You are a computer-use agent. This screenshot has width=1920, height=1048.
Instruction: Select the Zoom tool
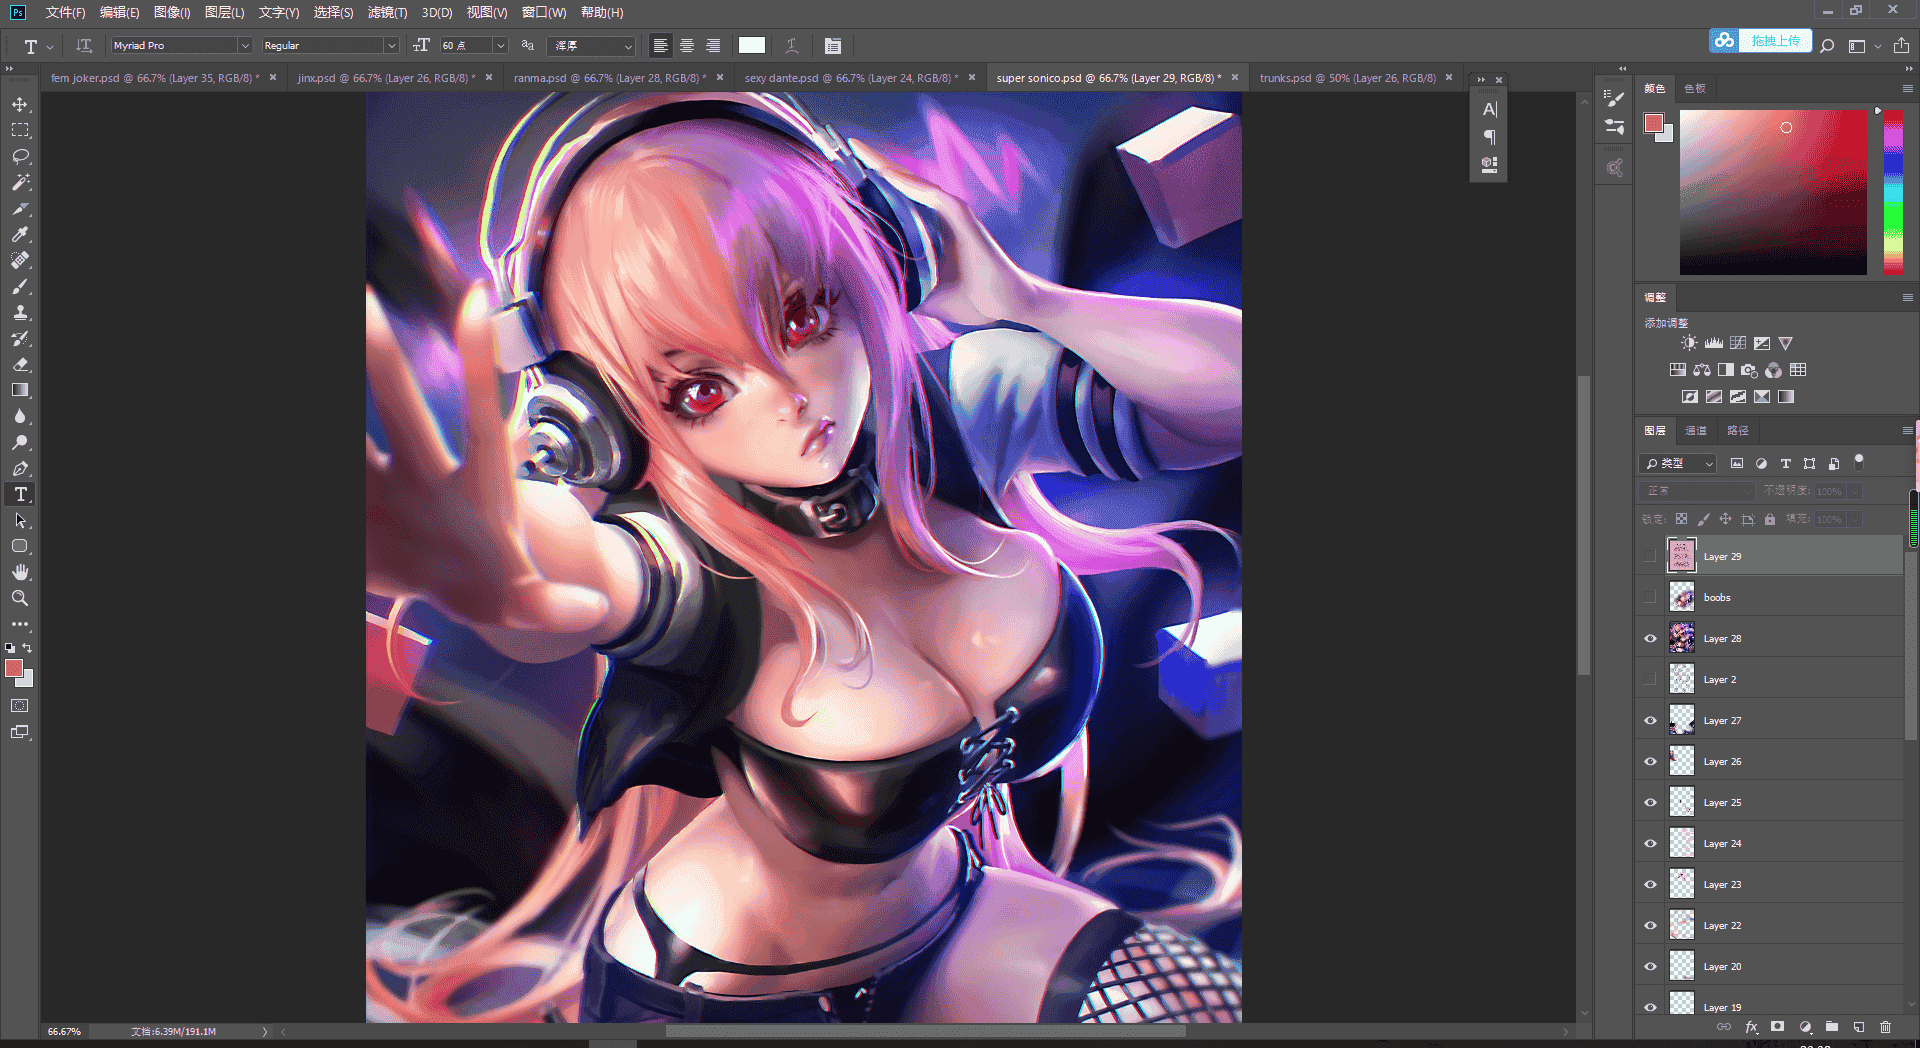pyautogui.click(x=20, y=598)
